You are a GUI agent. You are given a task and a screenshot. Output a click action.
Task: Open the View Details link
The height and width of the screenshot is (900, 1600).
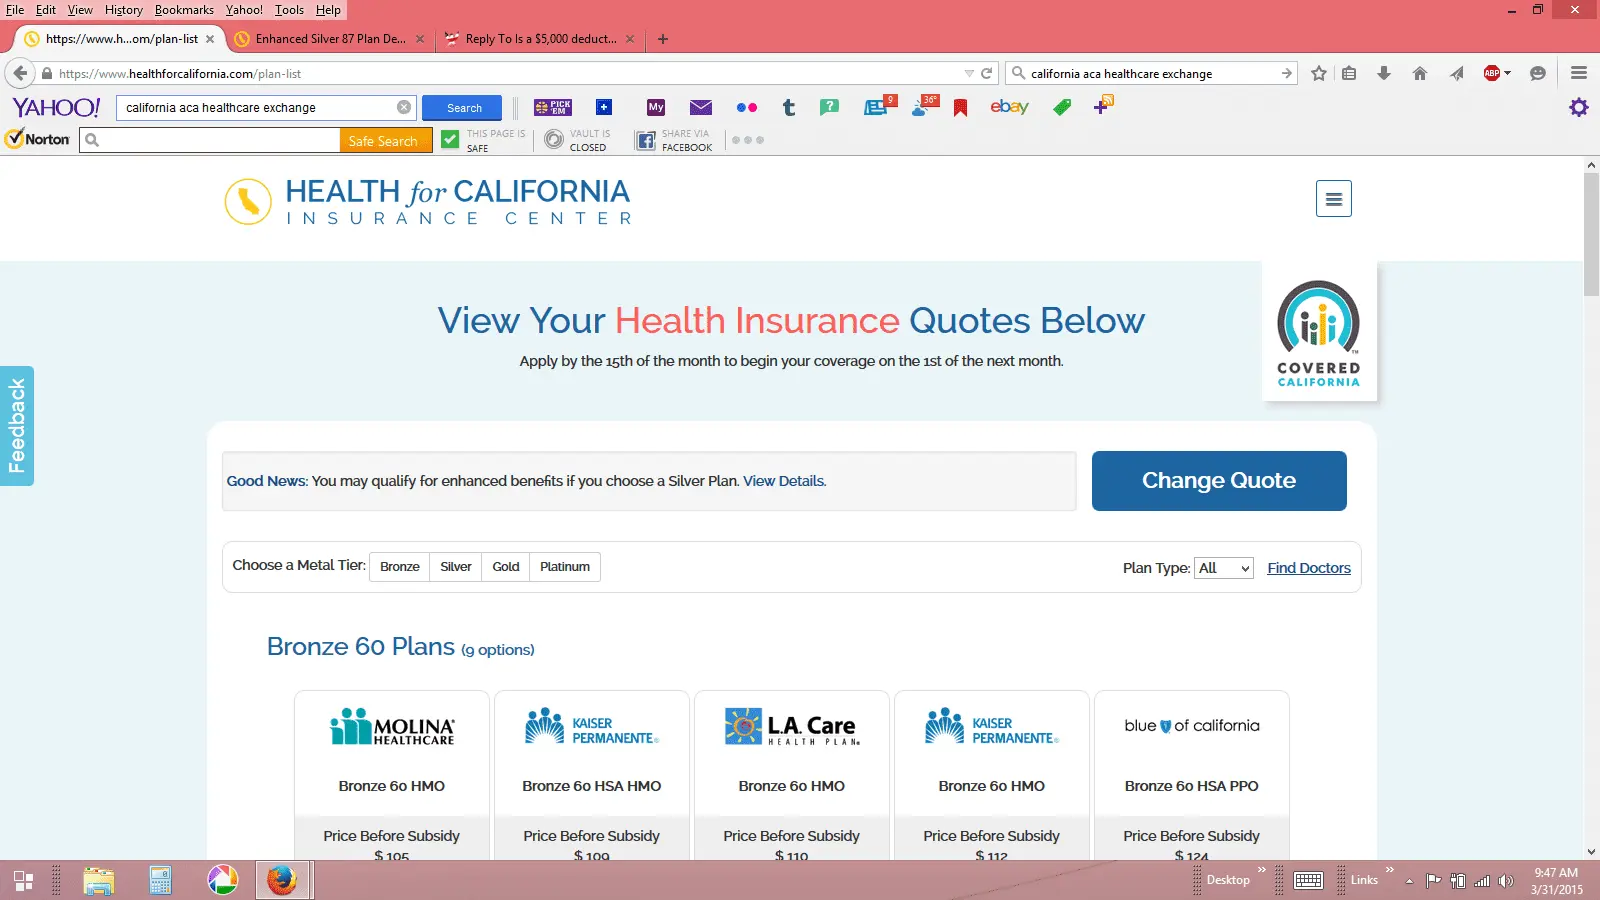(x=784, y=481)
